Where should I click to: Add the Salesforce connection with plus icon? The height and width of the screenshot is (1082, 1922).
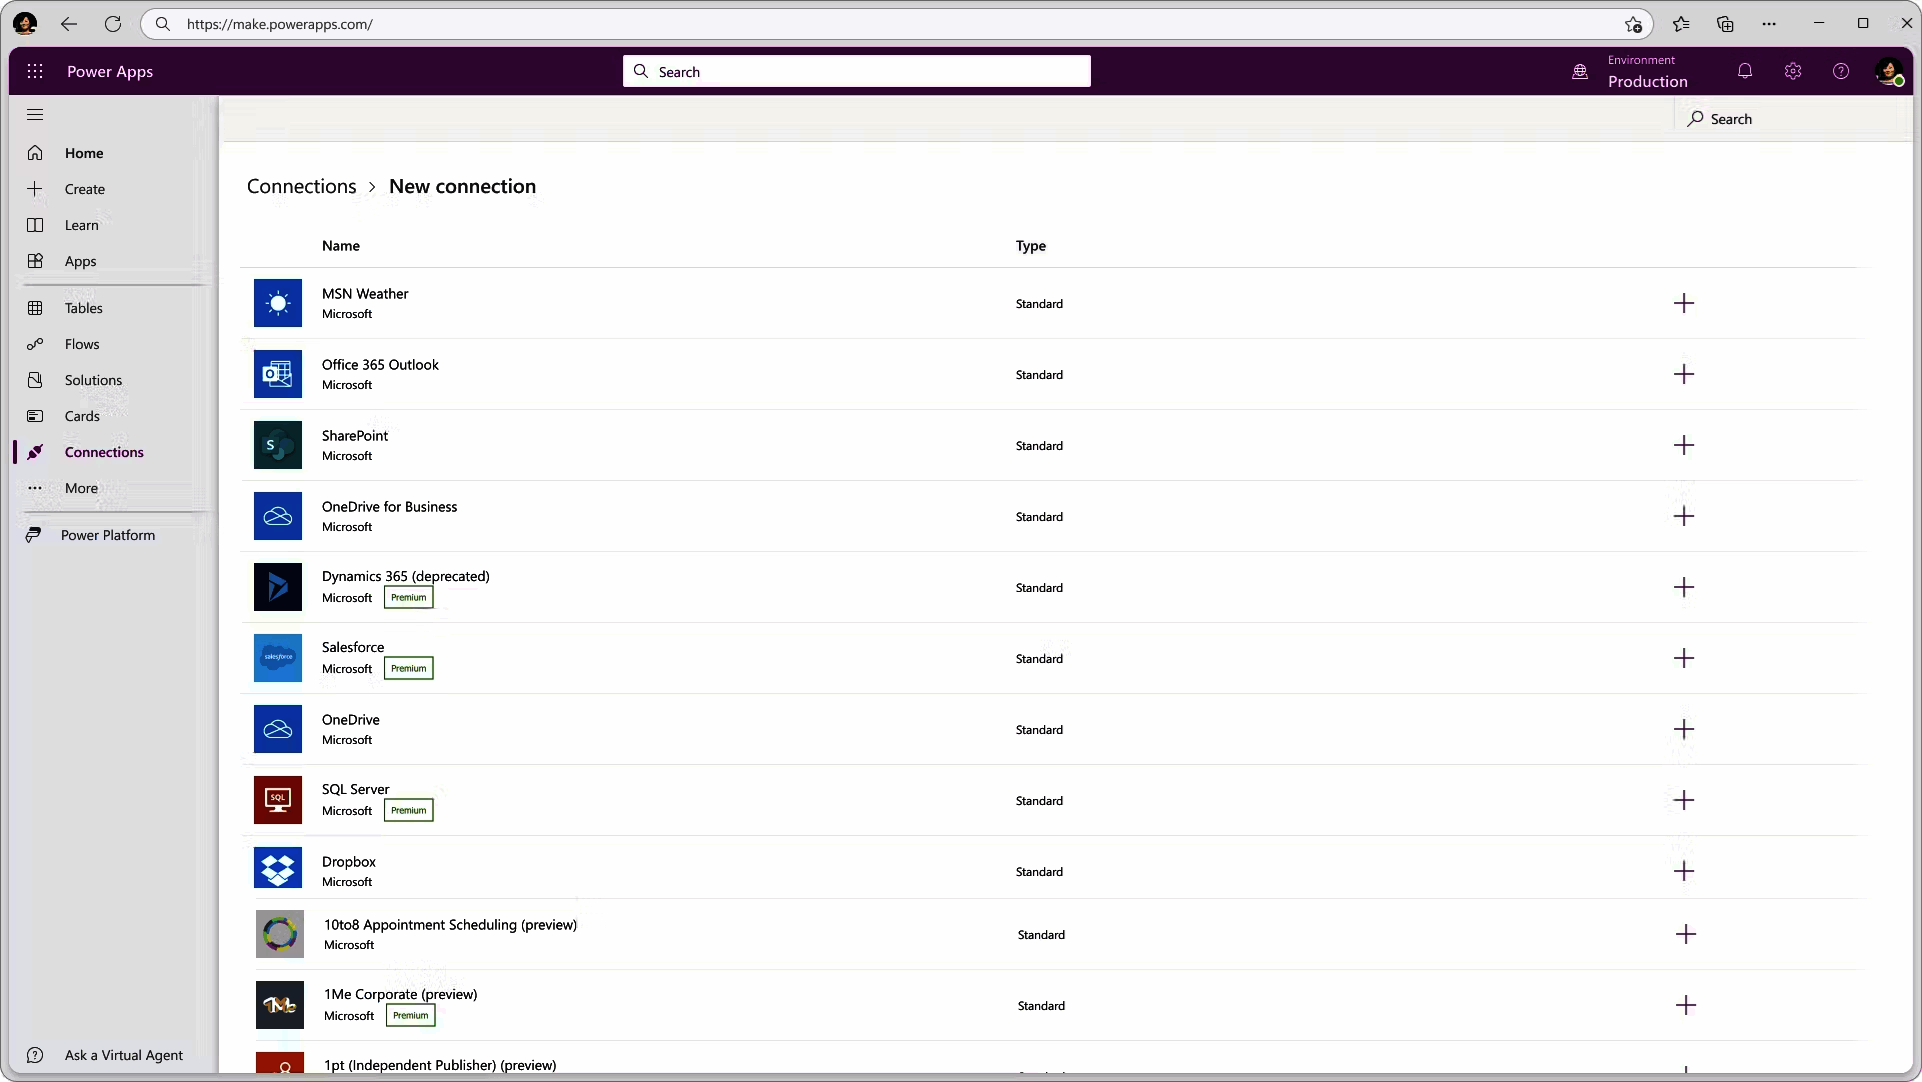click(x=1684, y=658)
